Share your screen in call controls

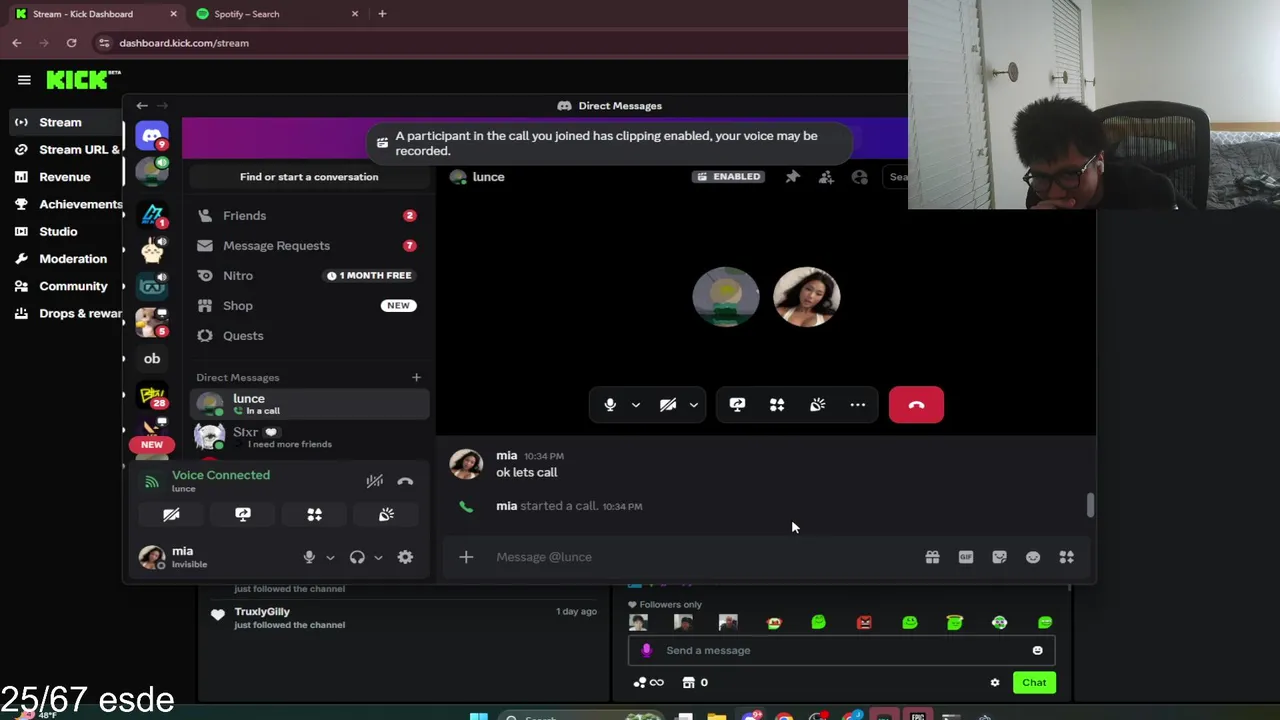click(x=737, y=405)
